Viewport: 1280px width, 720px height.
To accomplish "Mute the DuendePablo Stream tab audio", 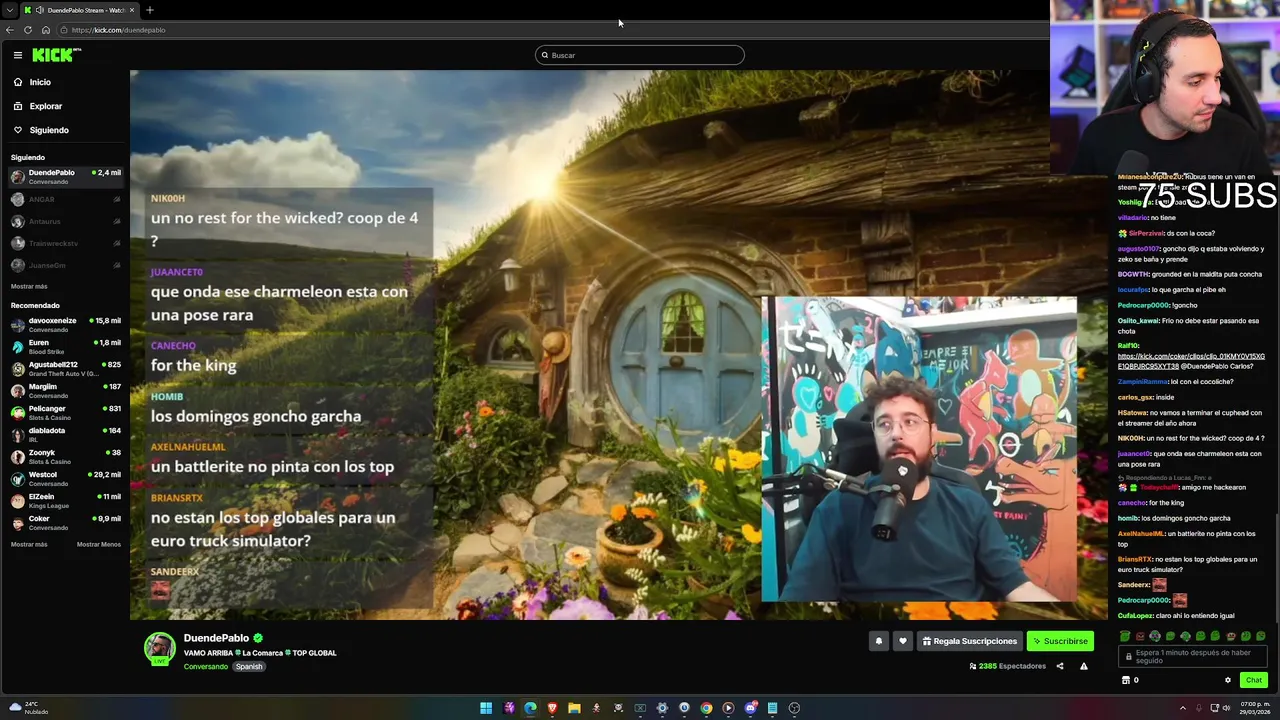I will [39, 10].
